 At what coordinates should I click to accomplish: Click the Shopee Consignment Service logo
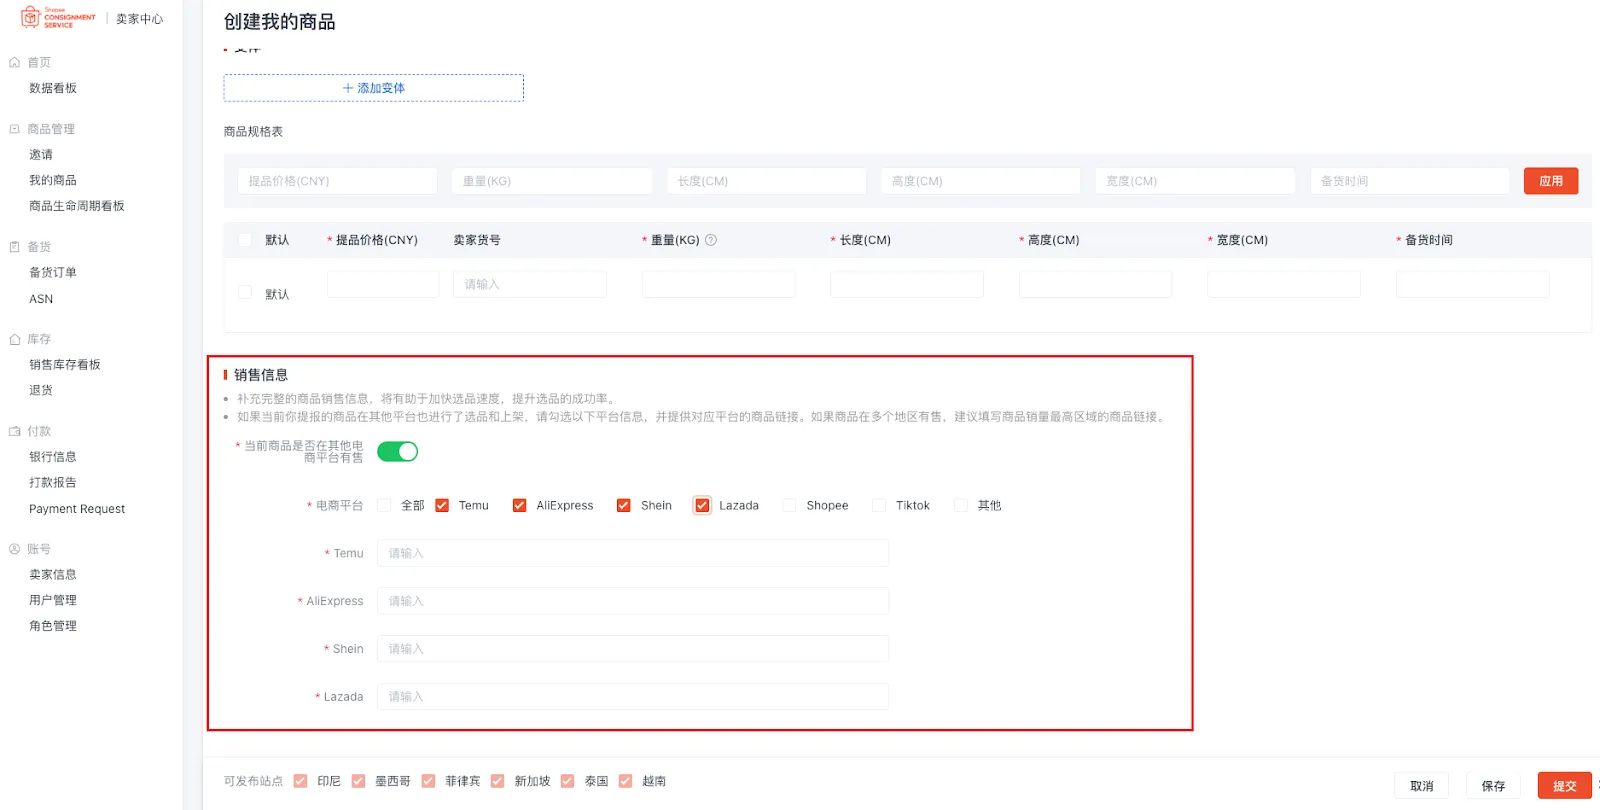click(x=59, y=18)
